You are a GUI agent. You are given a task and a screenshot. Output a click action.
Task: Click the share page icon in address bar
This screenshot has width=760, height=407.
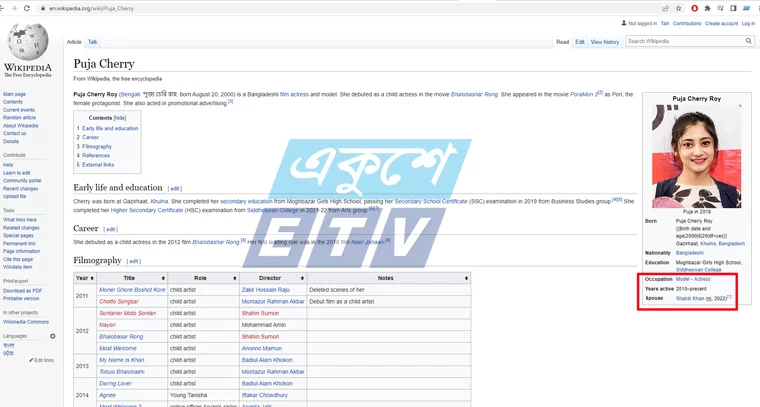[x=665, y=8]
